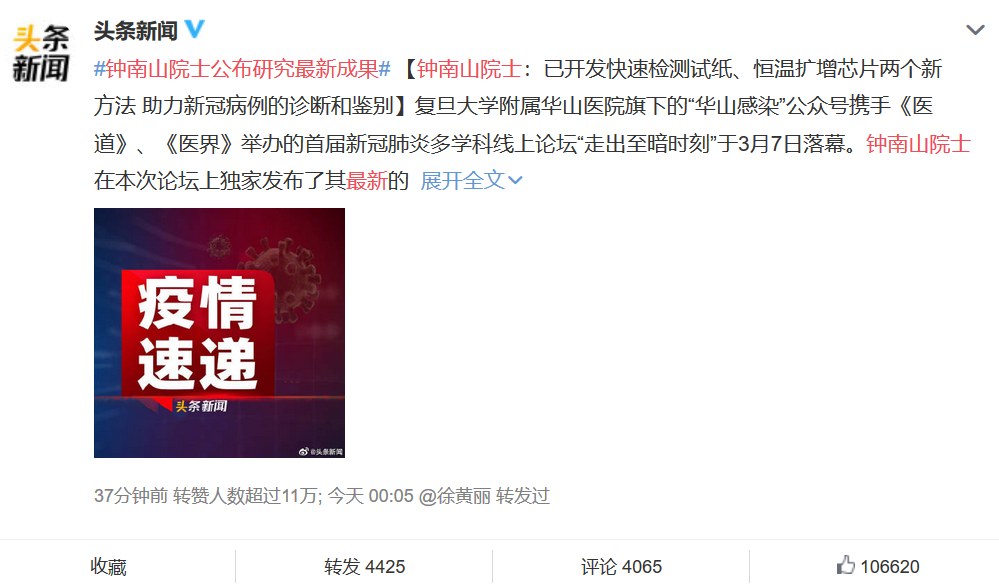
Task: Click the 头条新闻 logo inside the image
Action: [201, 406]
